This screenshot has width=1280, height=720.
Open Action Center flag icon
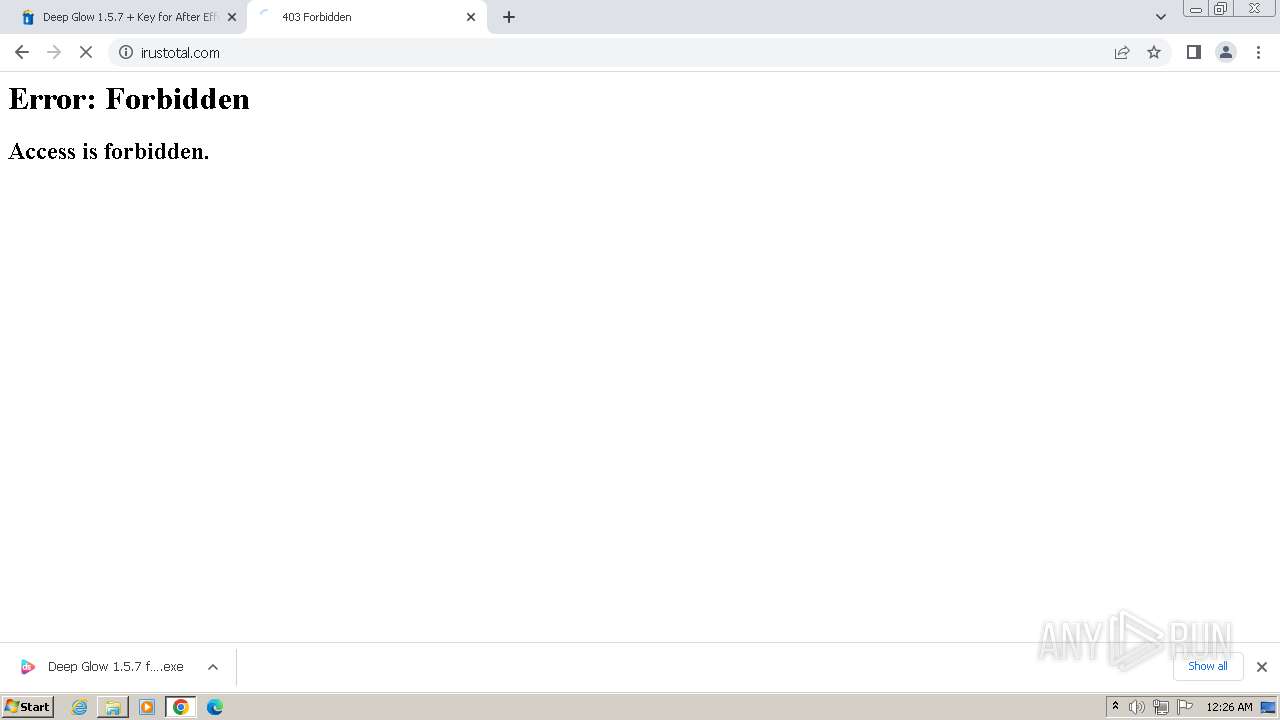pyautogui.click(x=1185, y=707)
